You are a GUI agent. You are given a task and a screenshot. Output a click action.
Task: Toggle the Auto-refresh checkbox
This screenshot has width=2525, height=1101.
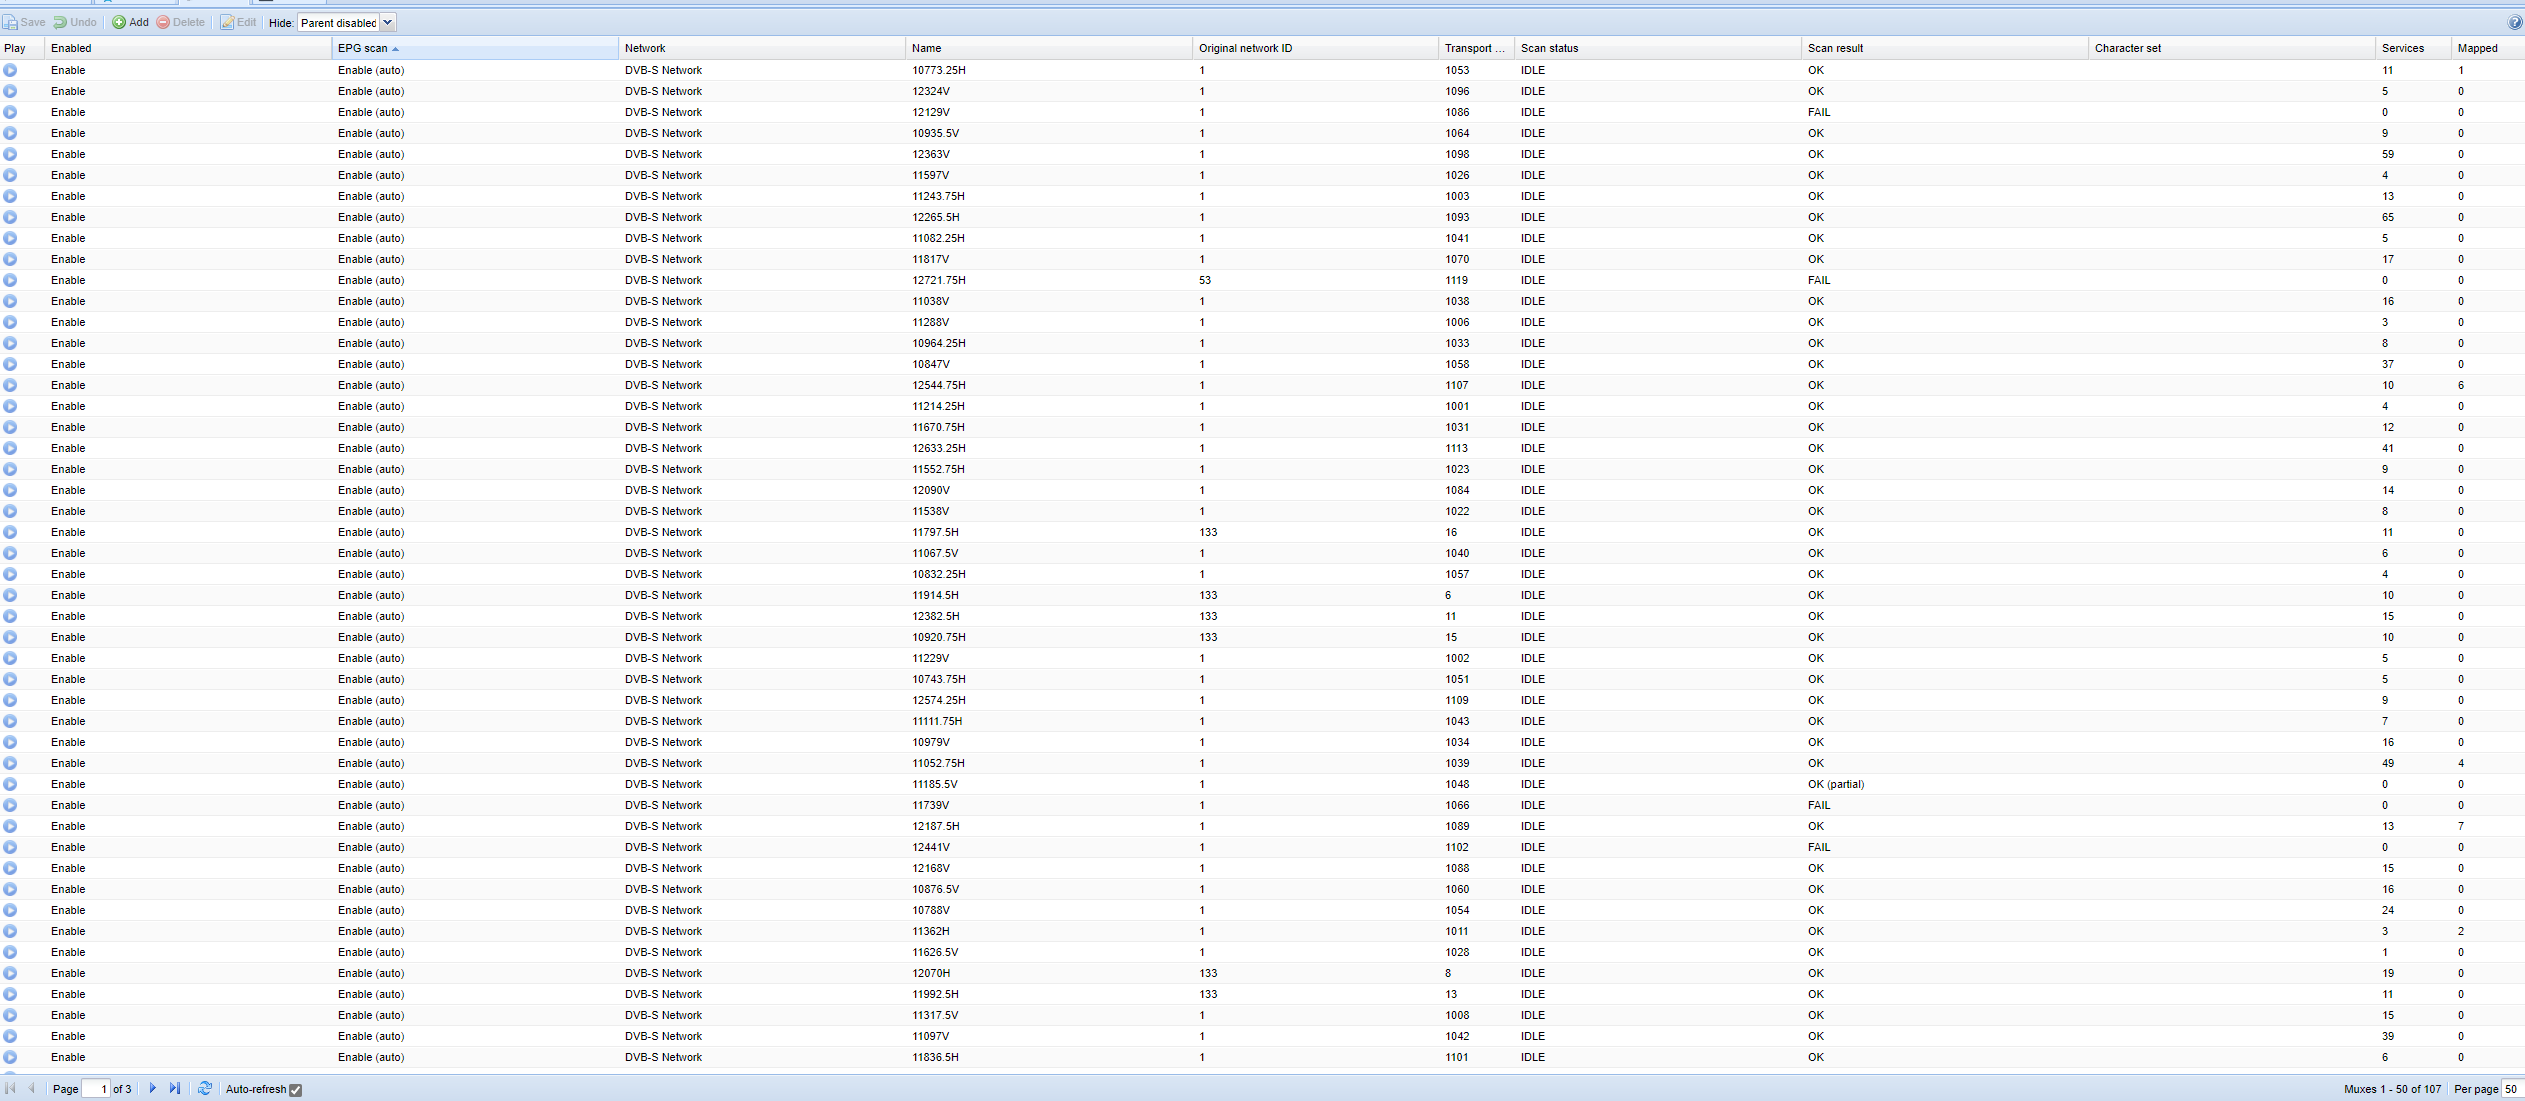click(x=296, y=1090)
